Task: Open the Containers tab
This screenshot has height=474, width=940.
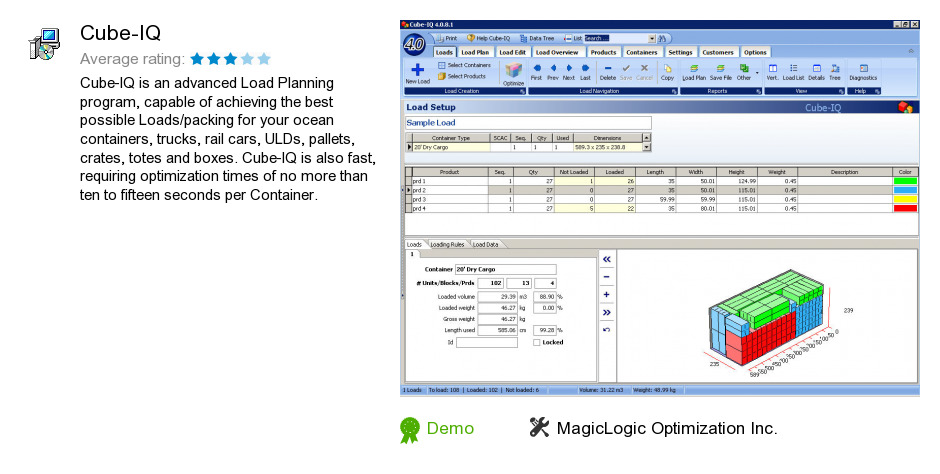Action: point(641,52)
